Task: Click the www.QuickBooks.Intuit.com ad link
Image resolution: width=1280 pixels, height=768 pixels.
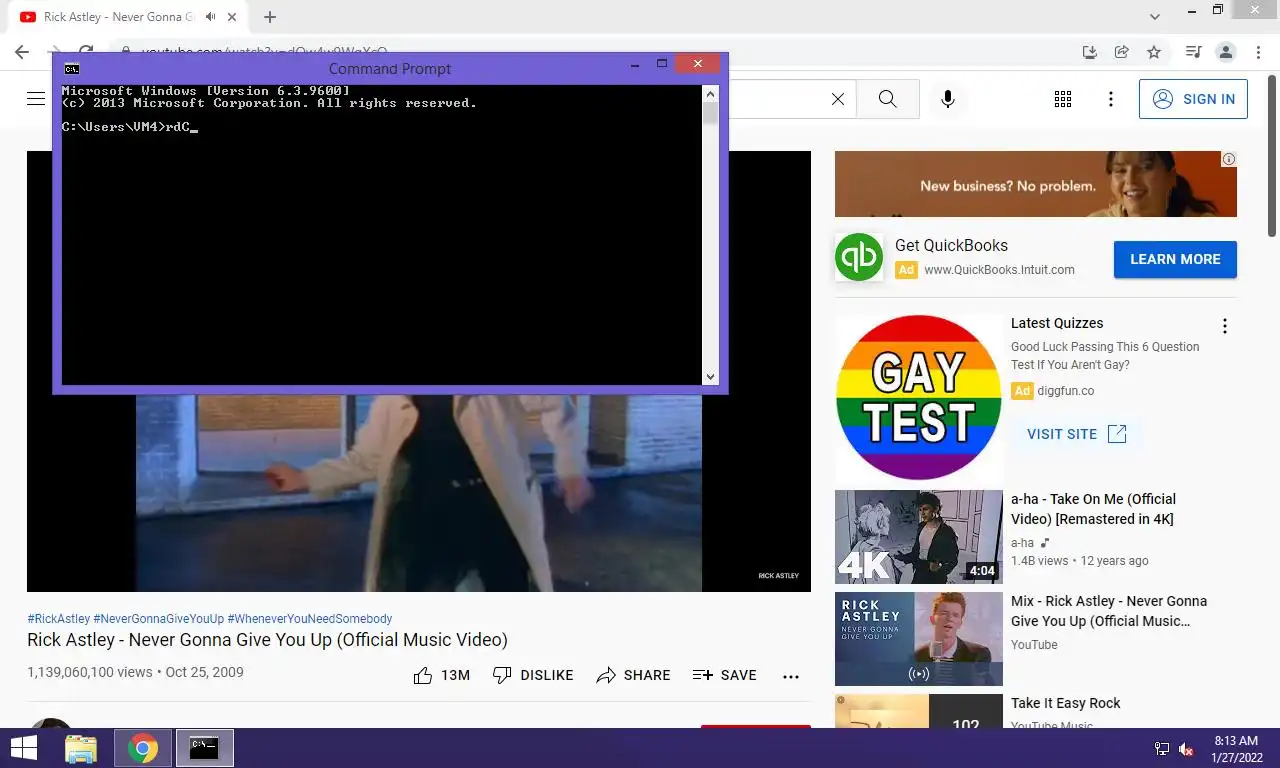Action: (999, 270)
